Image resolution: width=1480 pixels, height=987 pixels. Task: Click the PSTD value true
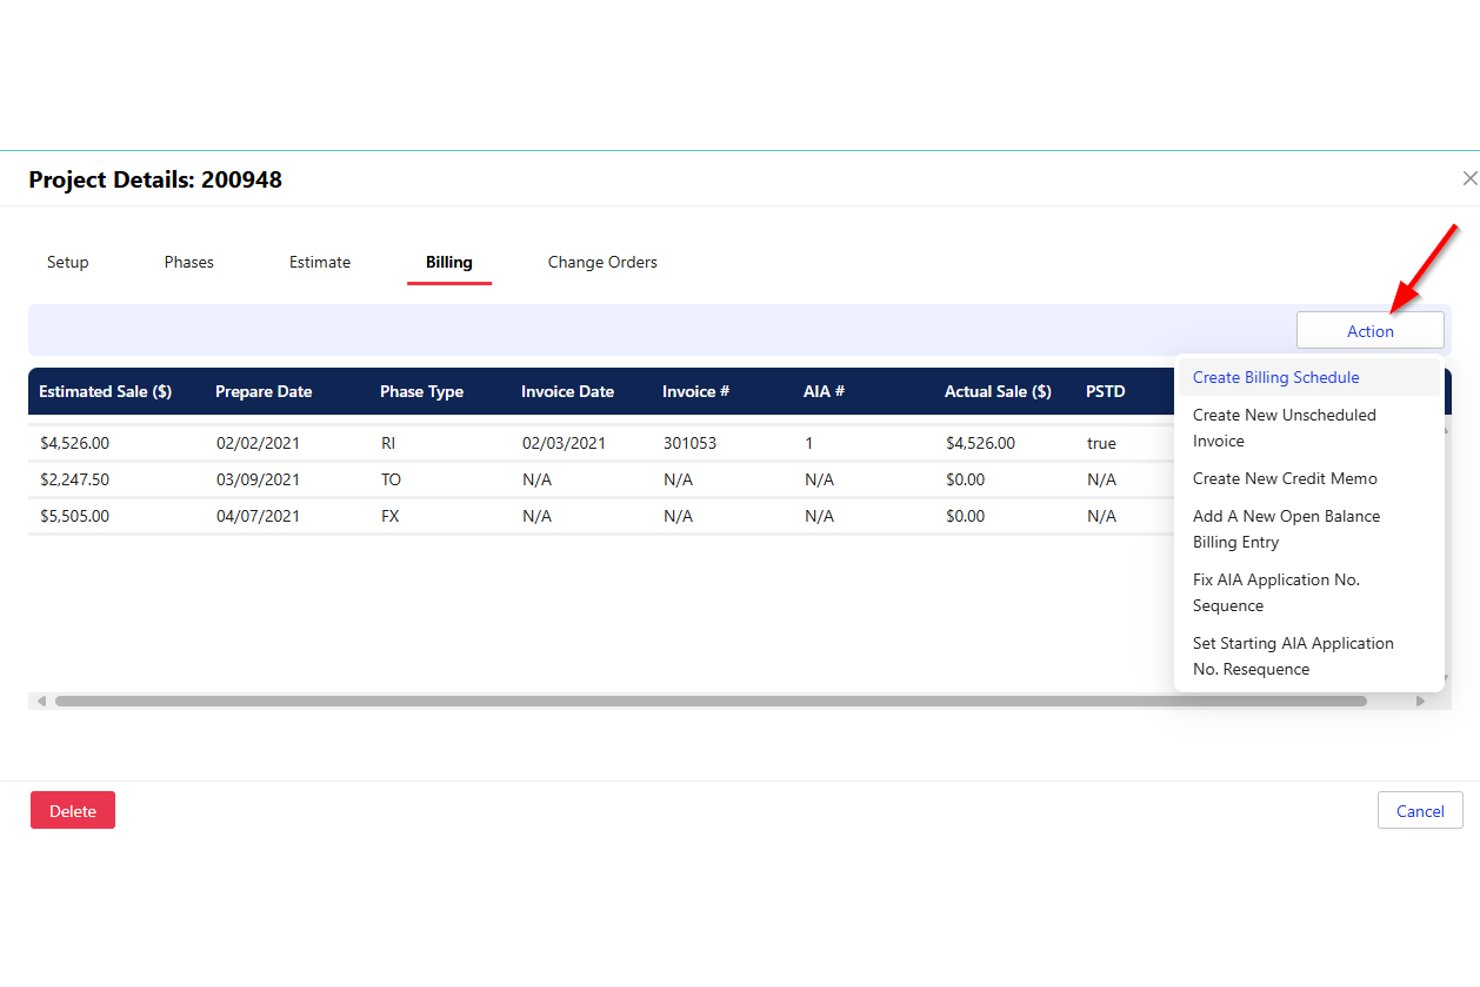tap(1101, 443)
